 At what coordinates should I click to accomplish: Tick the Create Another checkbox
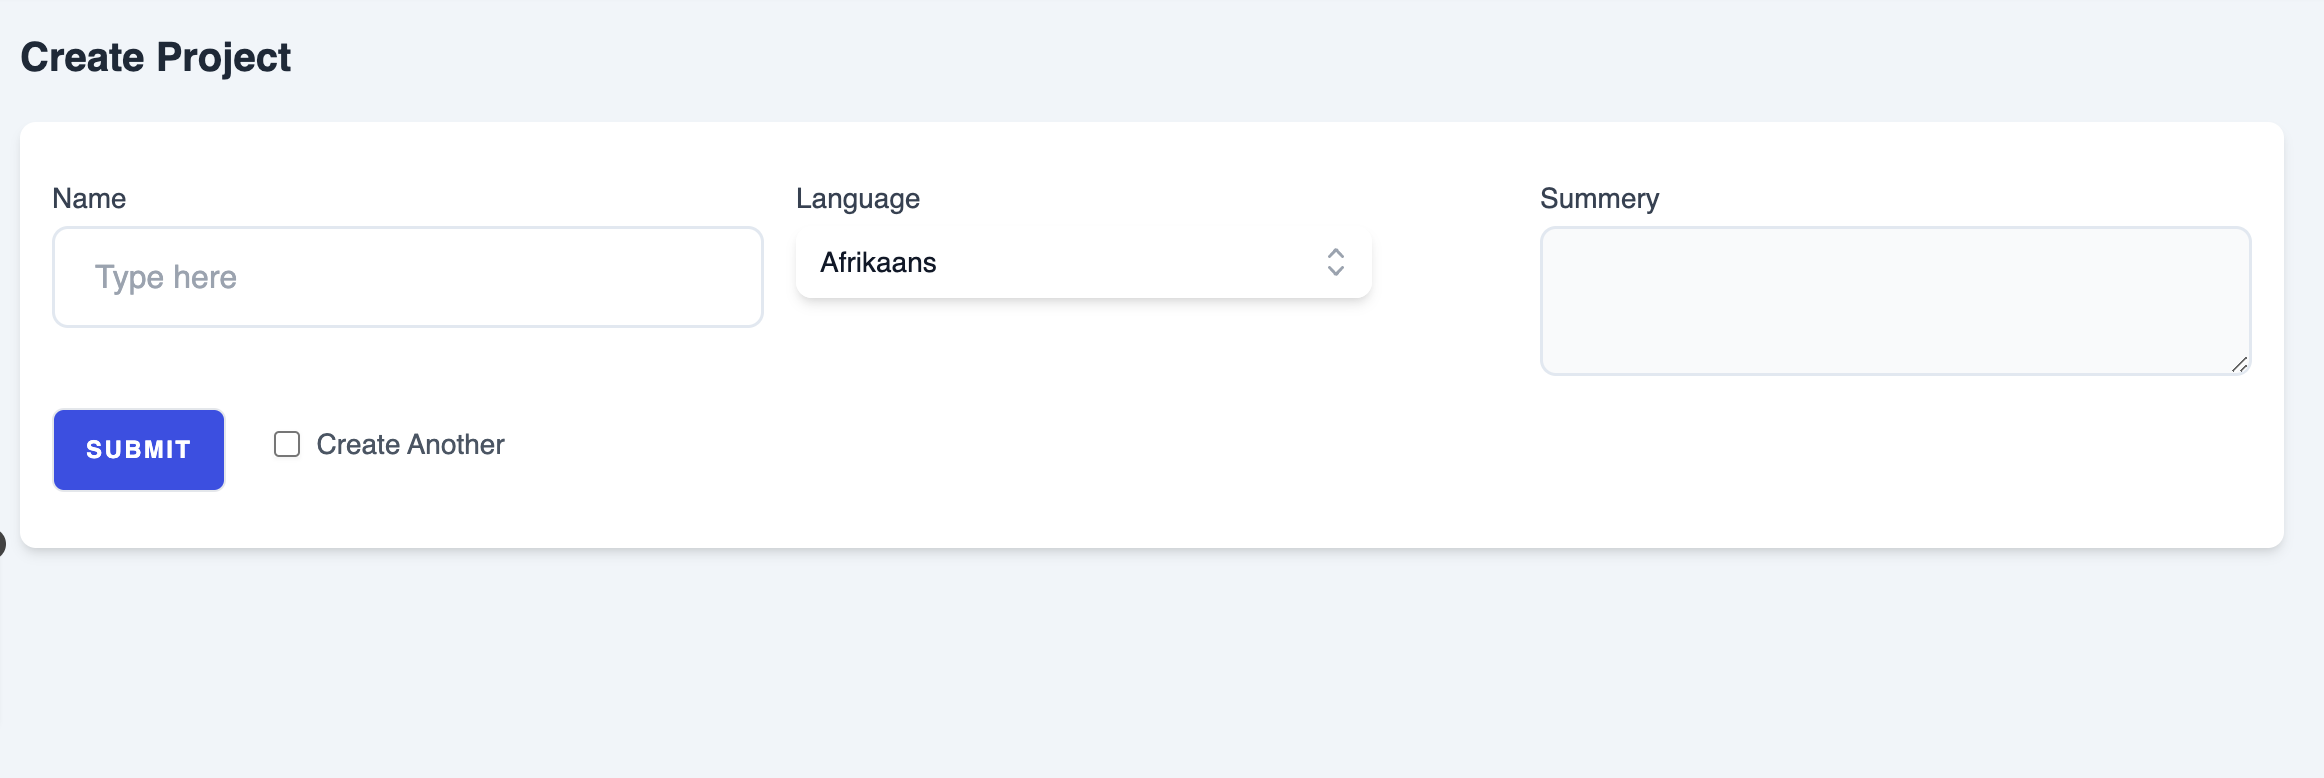pos(287,444)
